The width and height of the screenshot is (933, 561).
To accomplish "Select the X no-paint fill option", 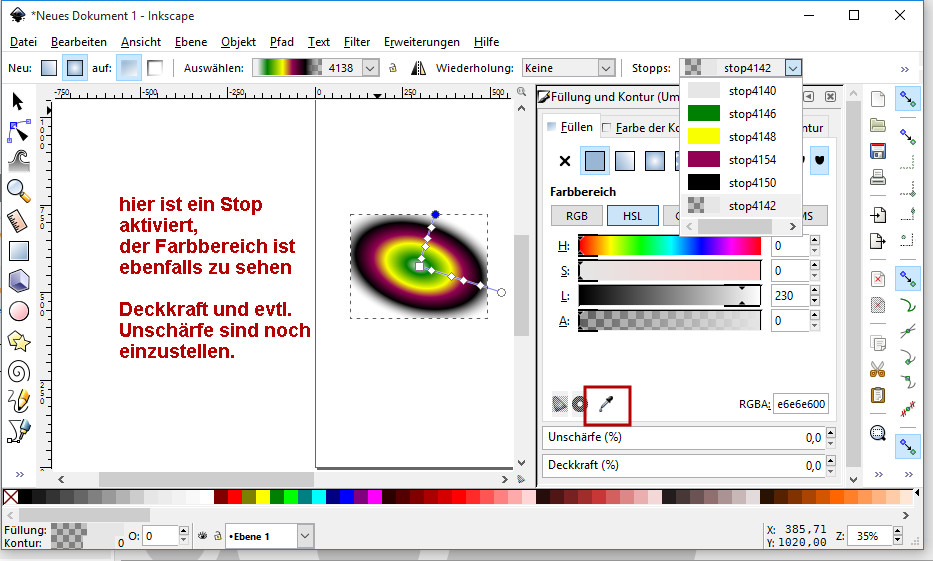I will pyautogui.click(x=564, y=161).
